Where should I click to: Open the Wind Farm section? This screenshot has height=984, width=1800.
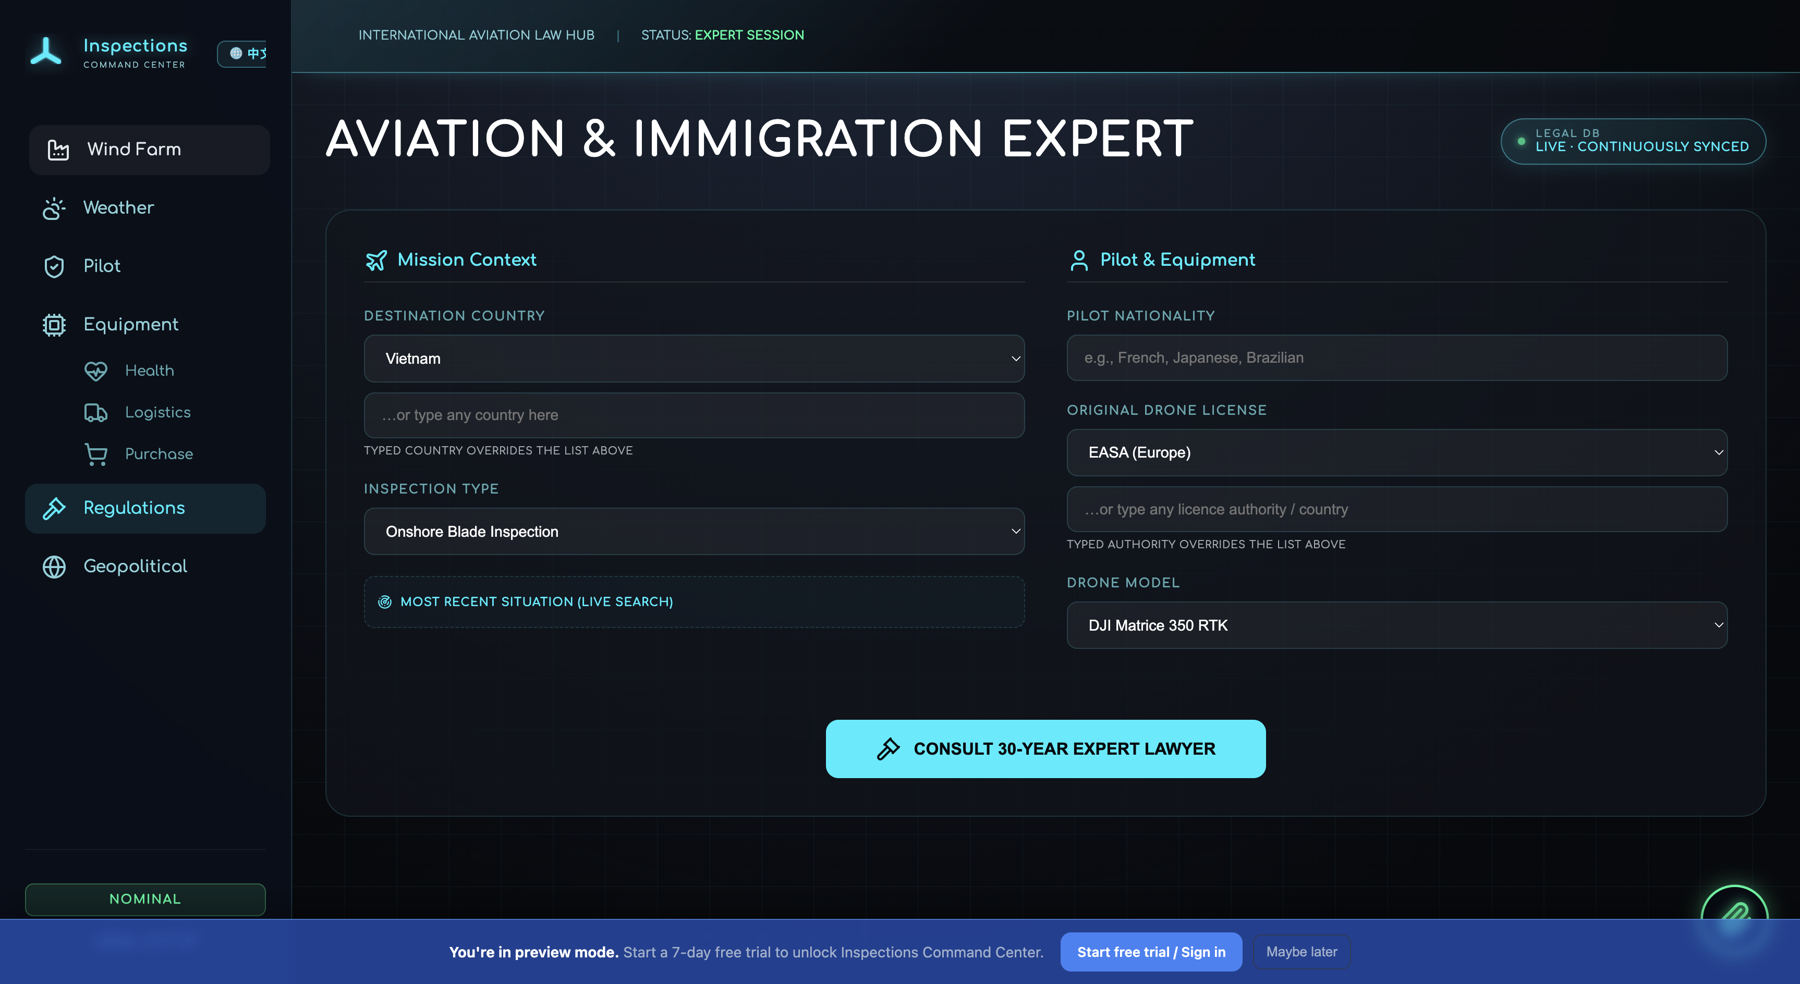click(149, 150)
